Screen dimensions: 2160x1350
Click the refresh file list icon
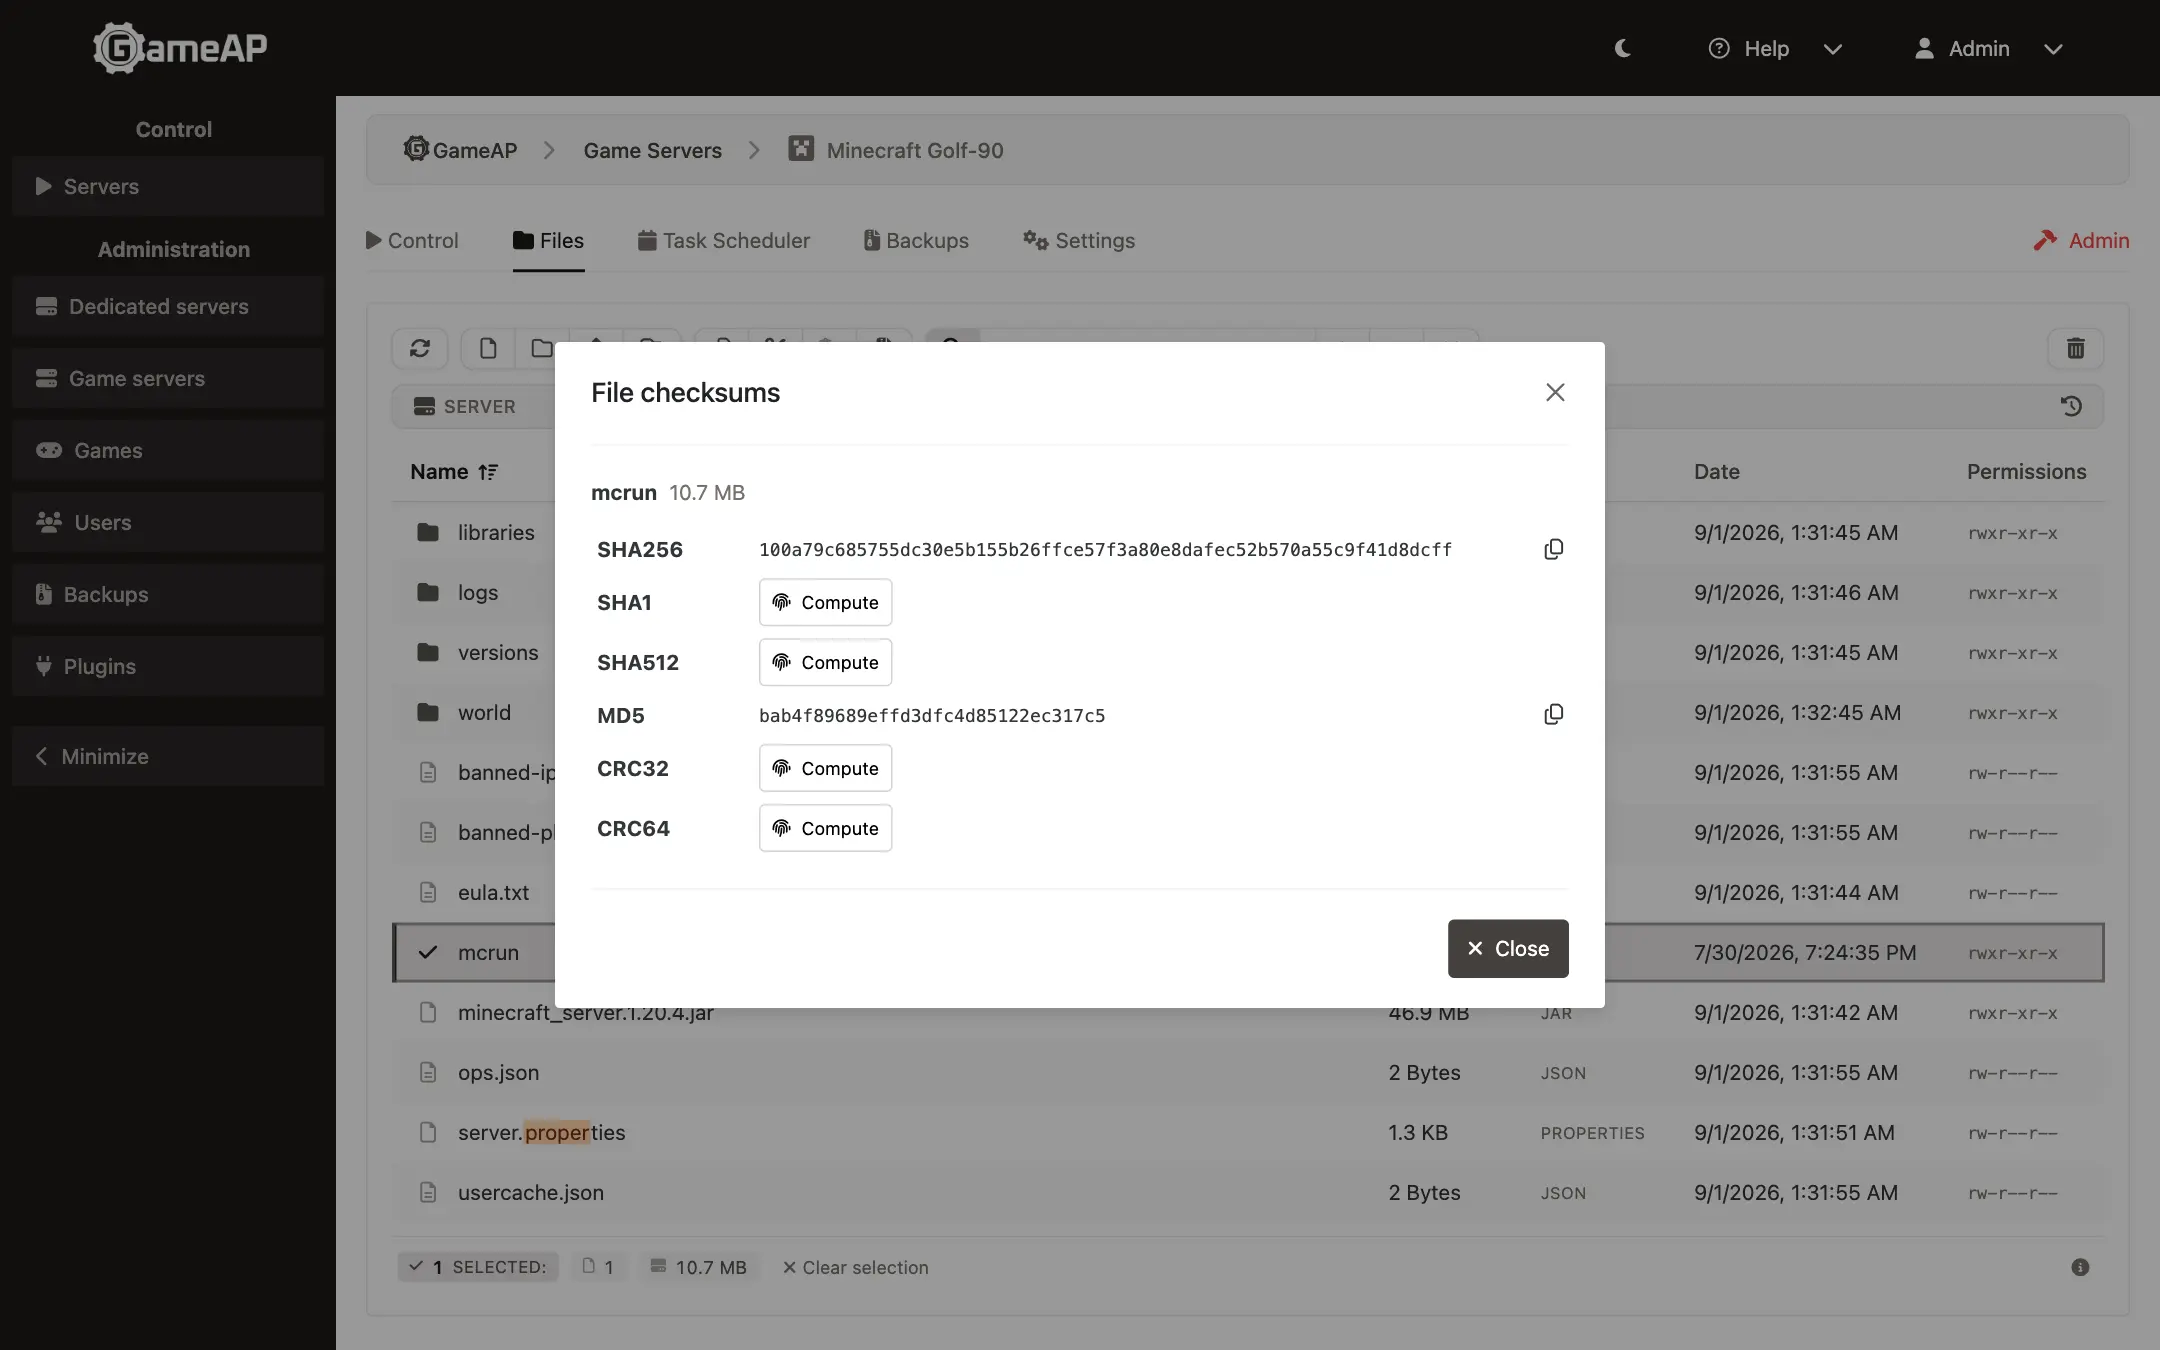tap(420, 348)
